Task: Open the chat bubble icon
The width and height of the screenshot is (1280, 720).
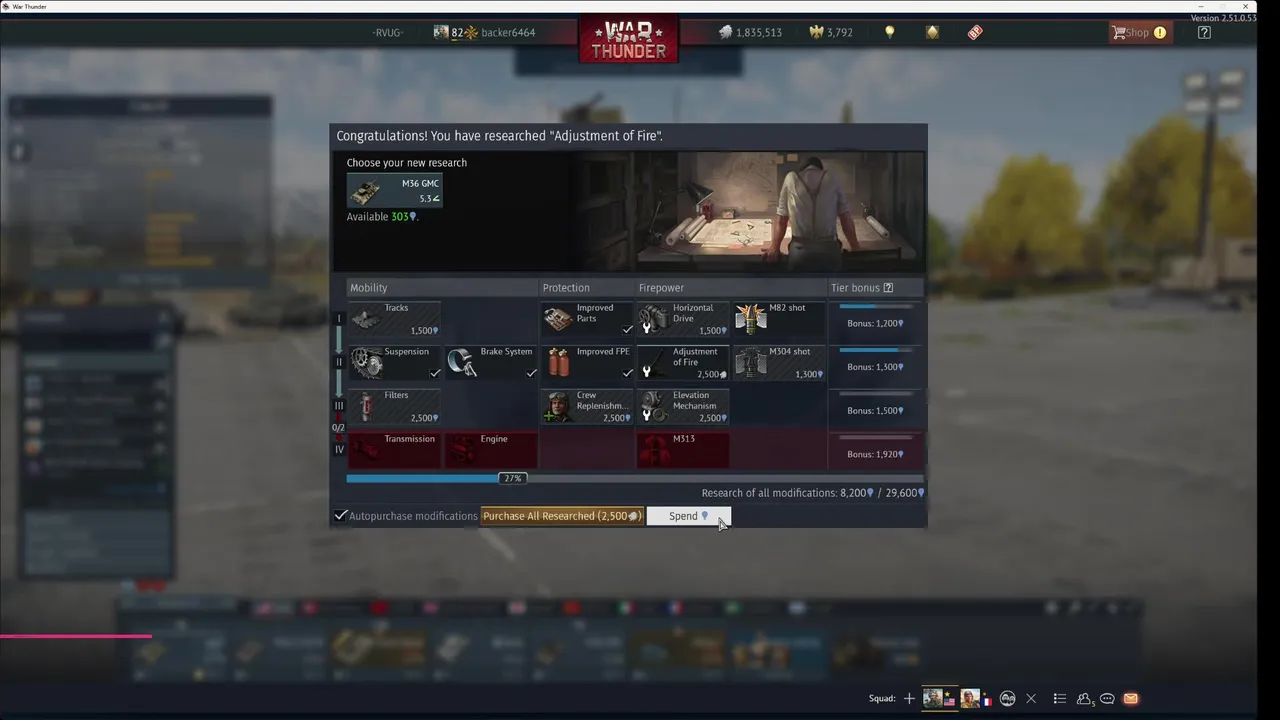Action: 1107,699
